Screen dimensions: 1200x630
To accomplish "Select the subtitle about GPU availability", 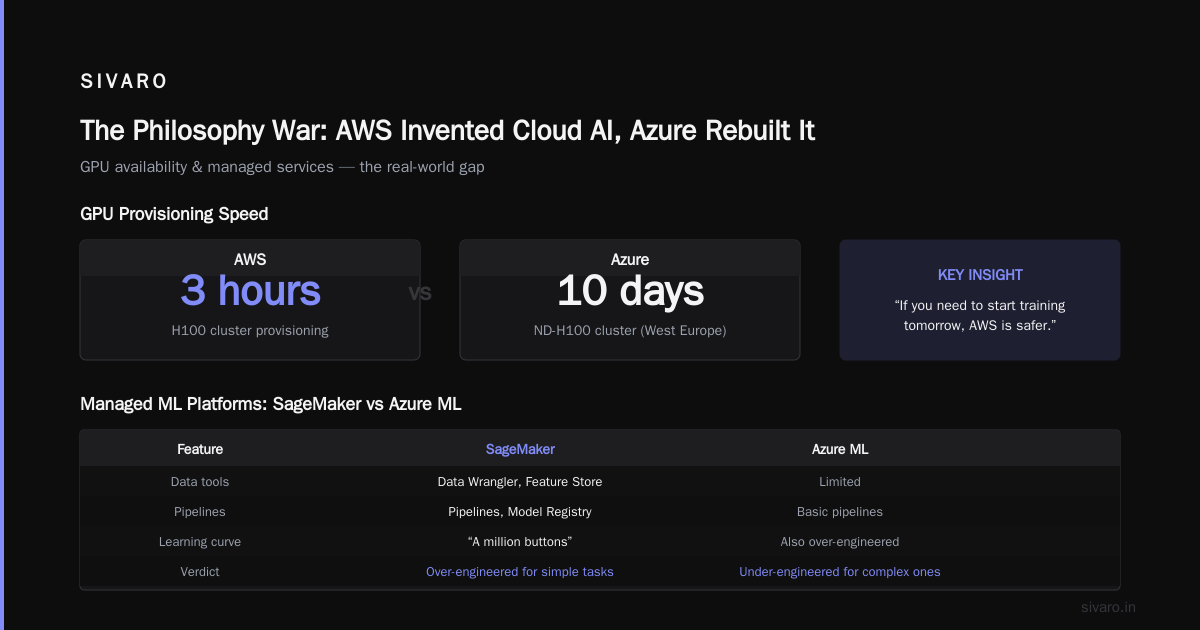I will pyautogui.click(x=282, y=167).
